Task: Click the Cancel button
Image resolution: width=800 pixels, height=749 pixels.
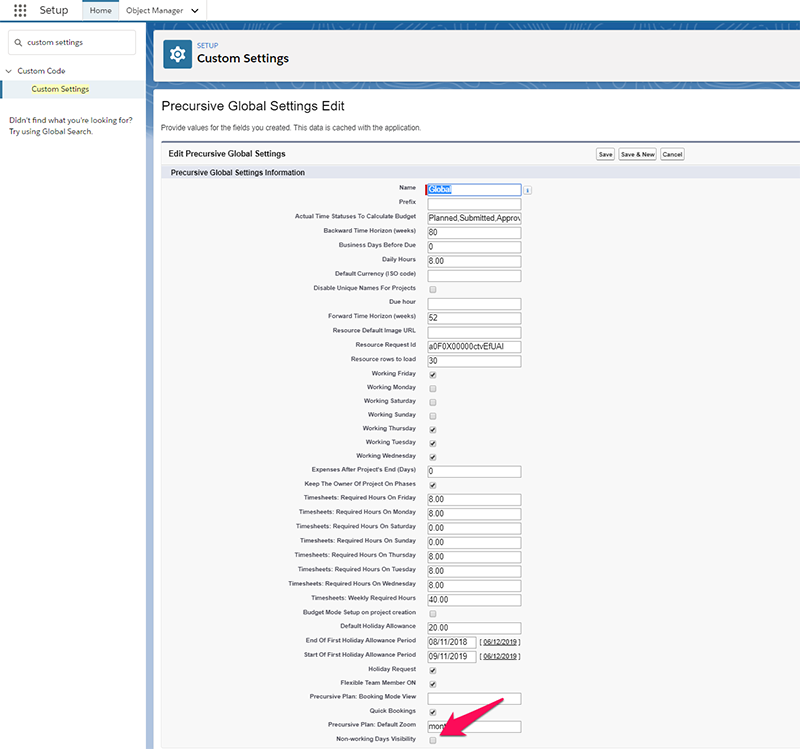Action: pos(672,154)
